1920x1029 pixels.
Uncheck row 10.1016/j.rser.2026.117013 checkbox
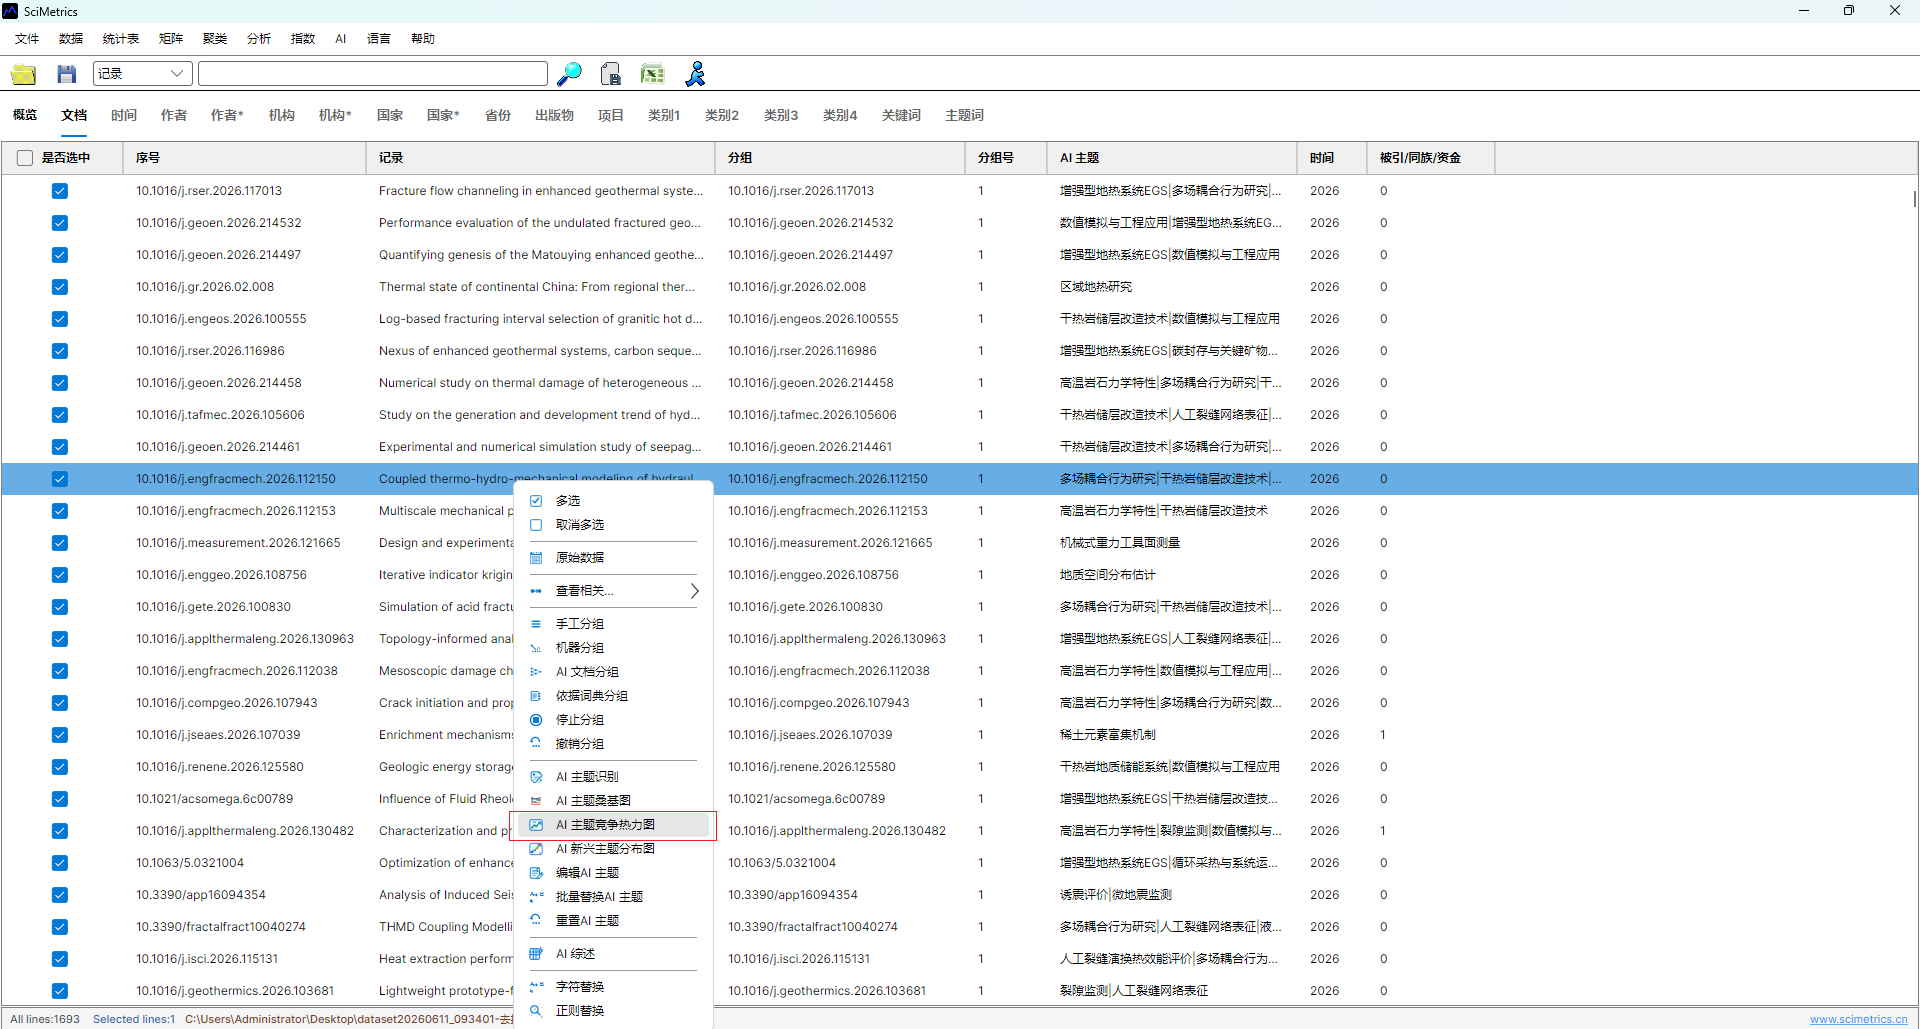point(60,191)
